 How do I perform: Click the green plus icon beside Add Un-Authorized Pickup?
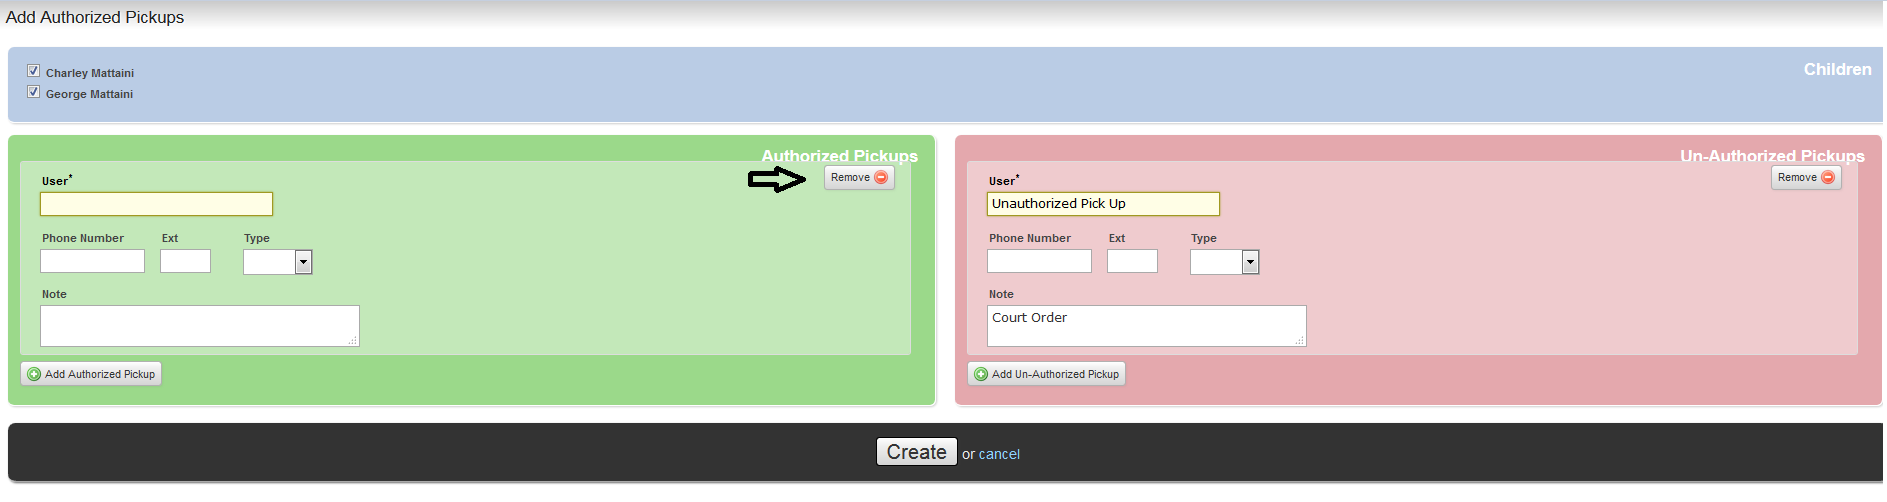[981, 374]
